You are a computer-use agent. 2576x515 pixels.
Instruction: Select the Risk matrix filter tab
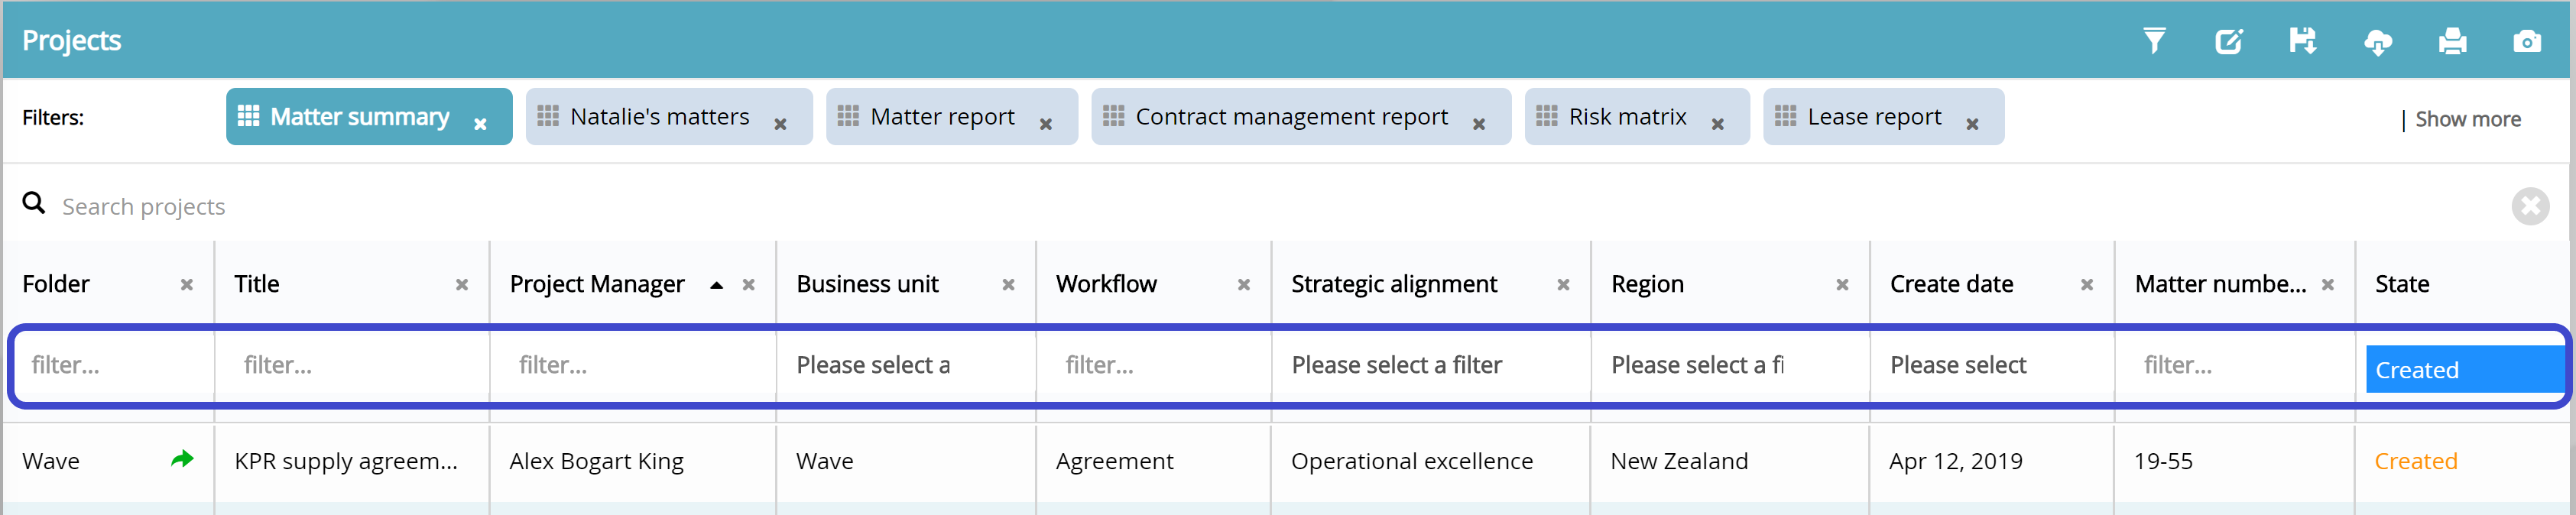point(1626,117)
